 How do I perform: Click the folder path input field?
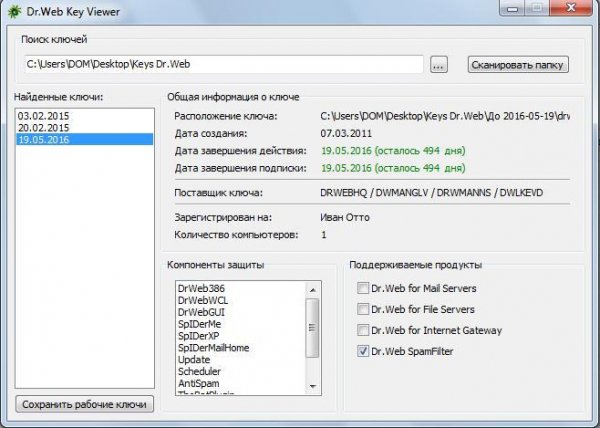[224, 64]
